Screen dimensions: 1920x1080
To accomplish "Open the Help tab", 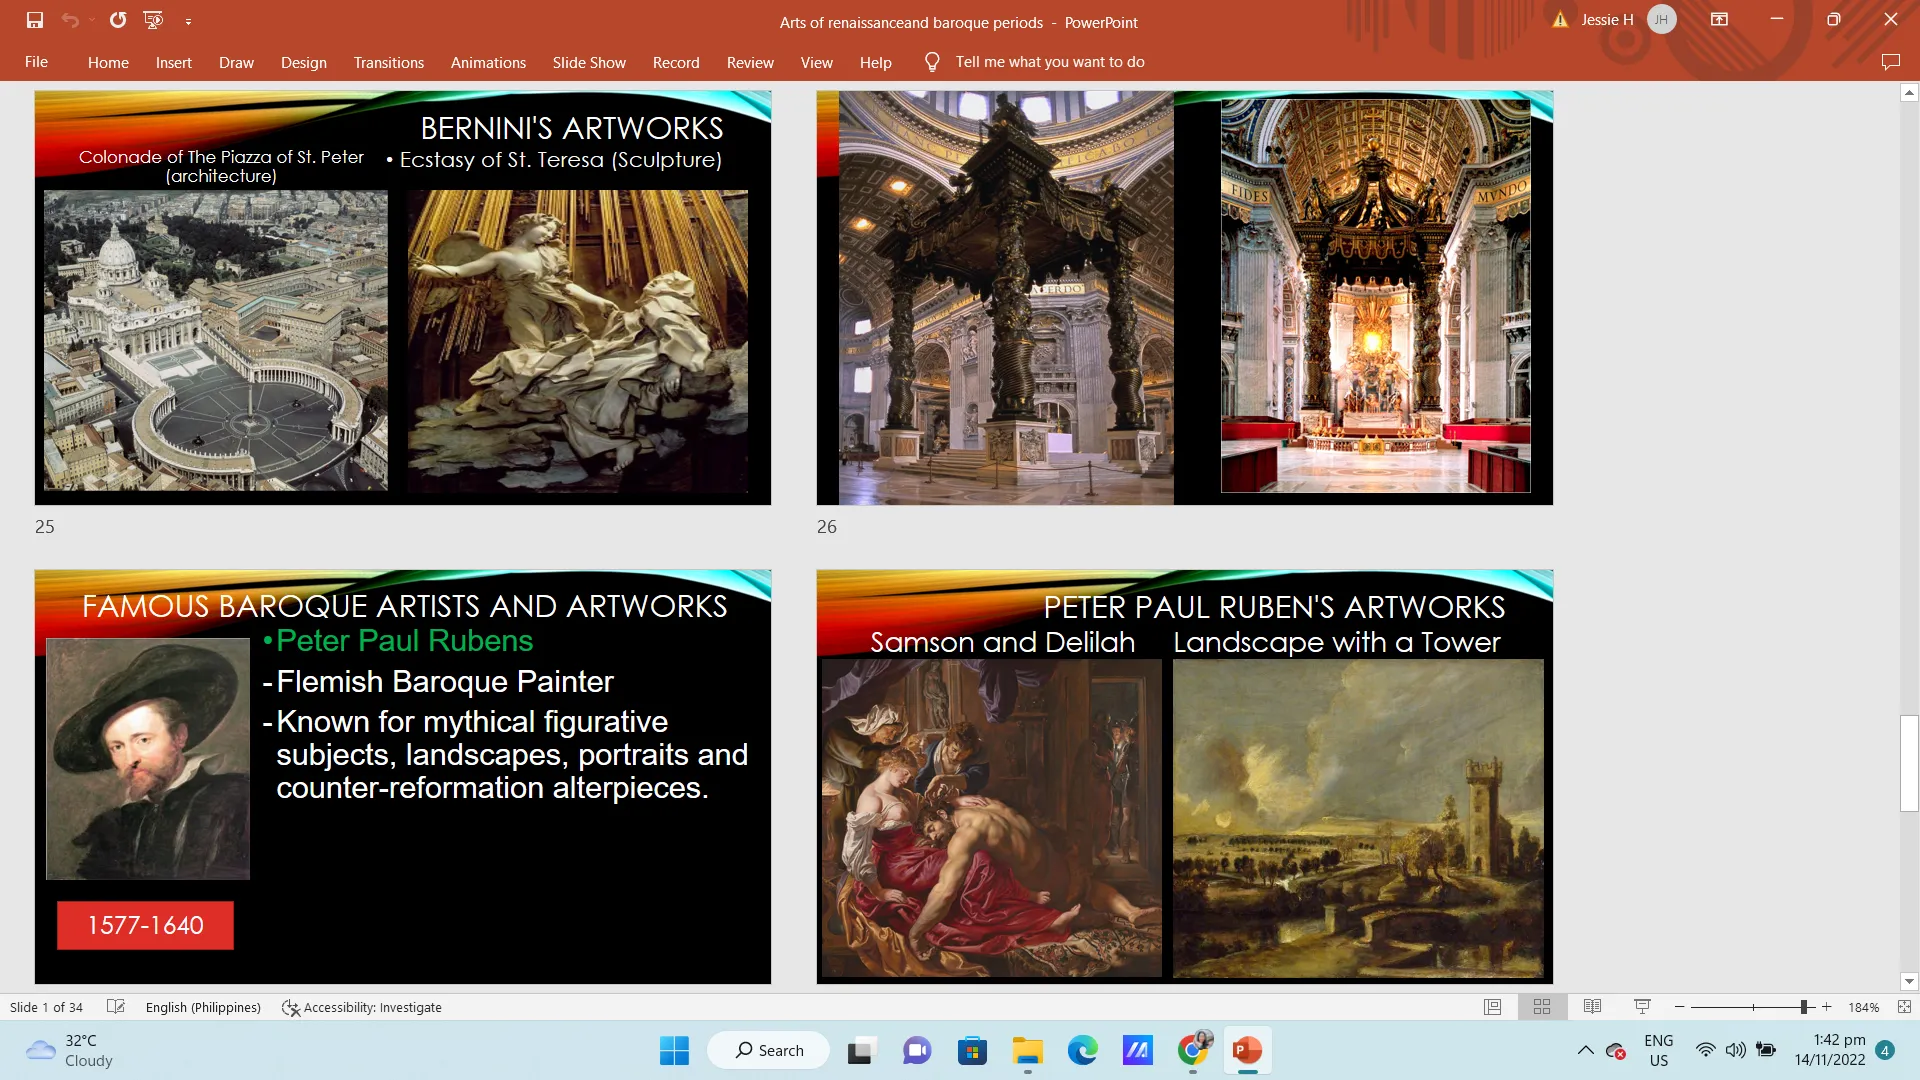I will 875,62.
